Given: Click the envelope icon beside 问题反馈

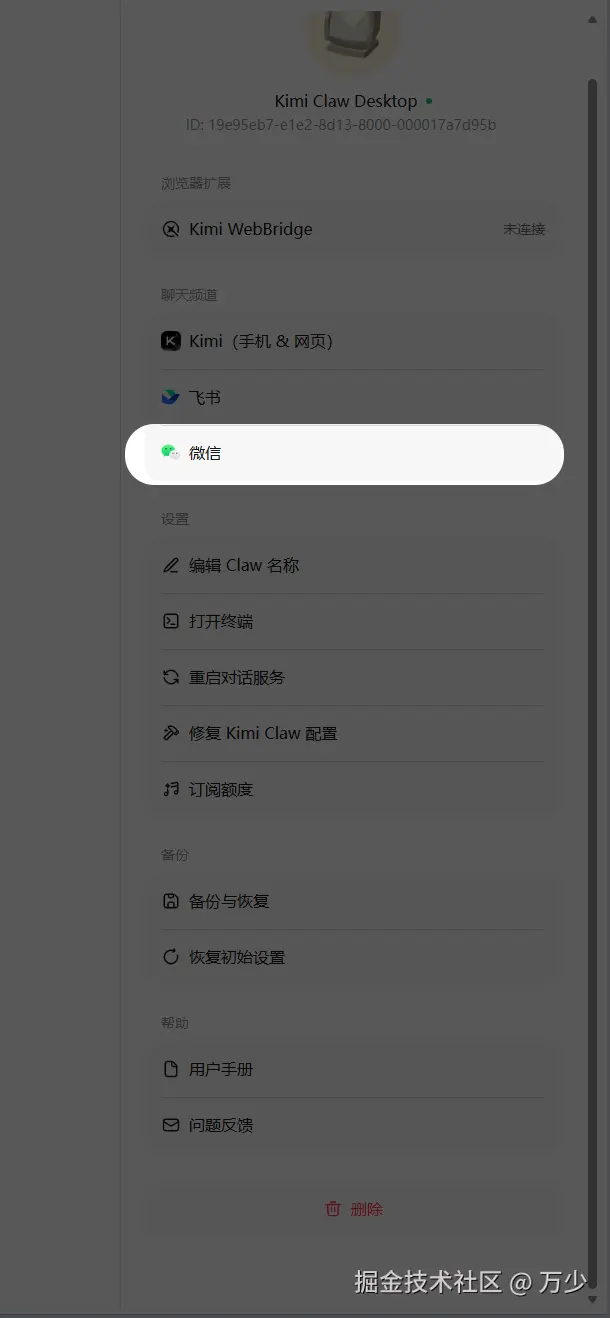Looking at the screenshot, I should point(171,1125).
